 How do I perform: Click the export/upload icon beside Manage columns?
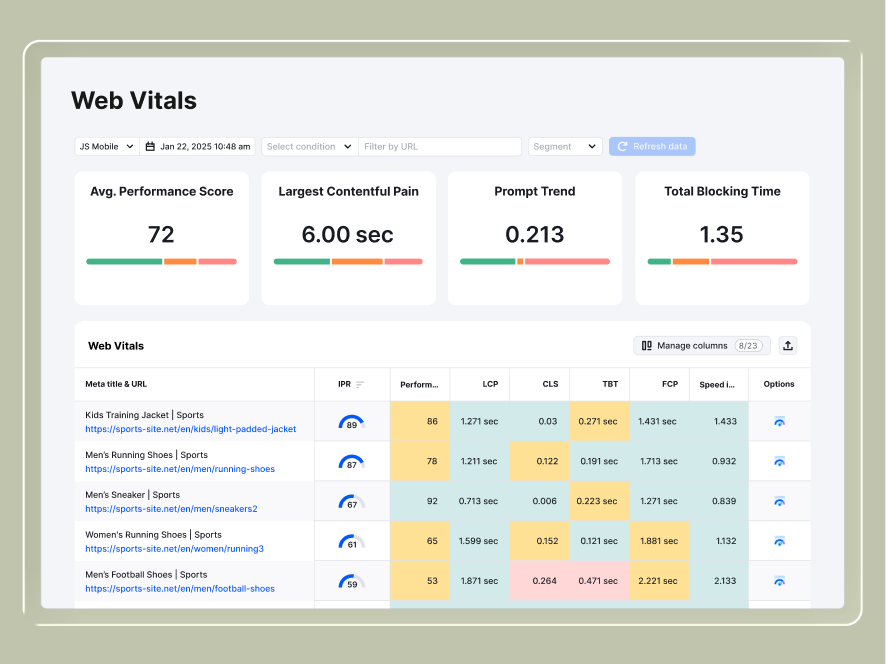[x=787, y=345]
